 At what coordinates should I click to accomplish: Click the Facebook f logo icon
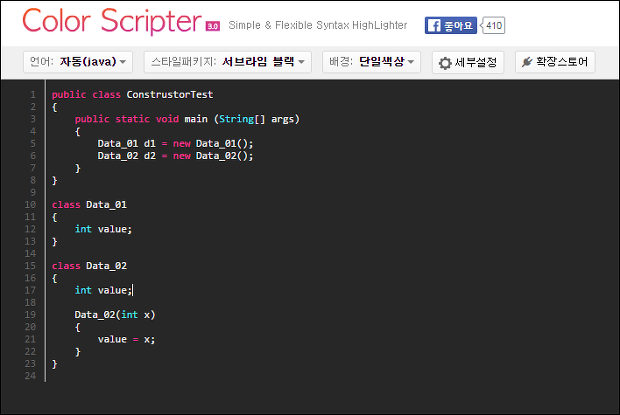click(x=434, y=26)
